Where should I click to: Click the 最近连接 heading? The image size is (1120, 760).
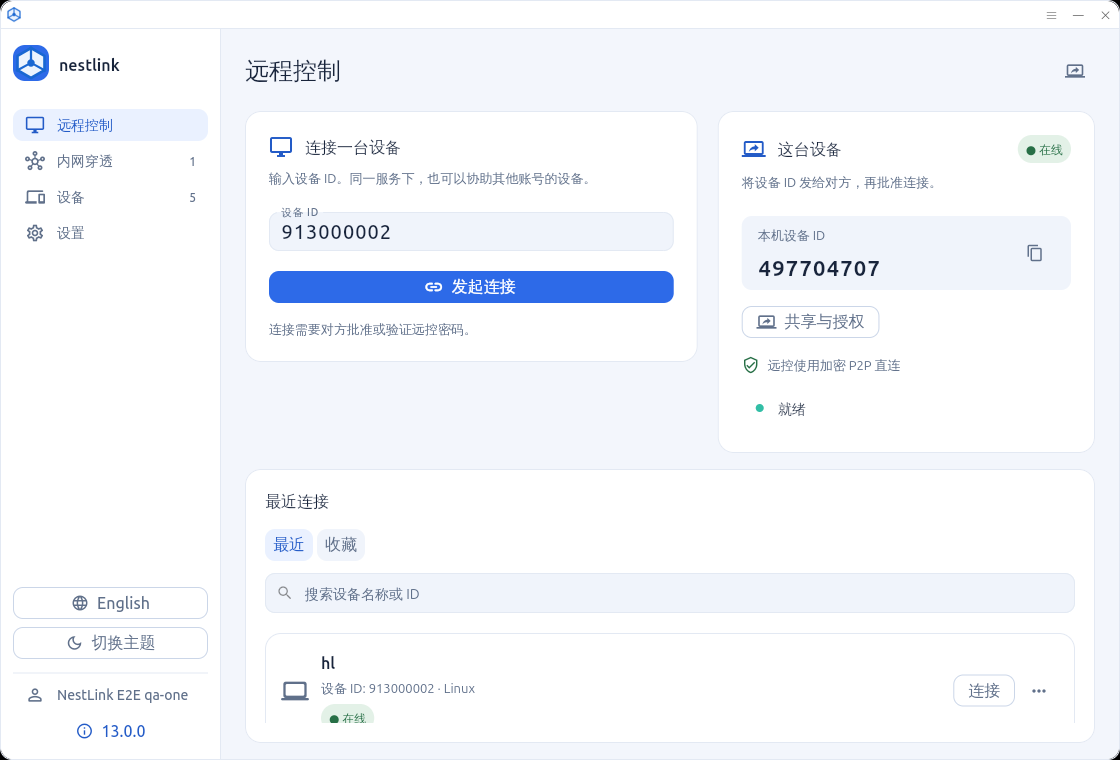(297, 501)
